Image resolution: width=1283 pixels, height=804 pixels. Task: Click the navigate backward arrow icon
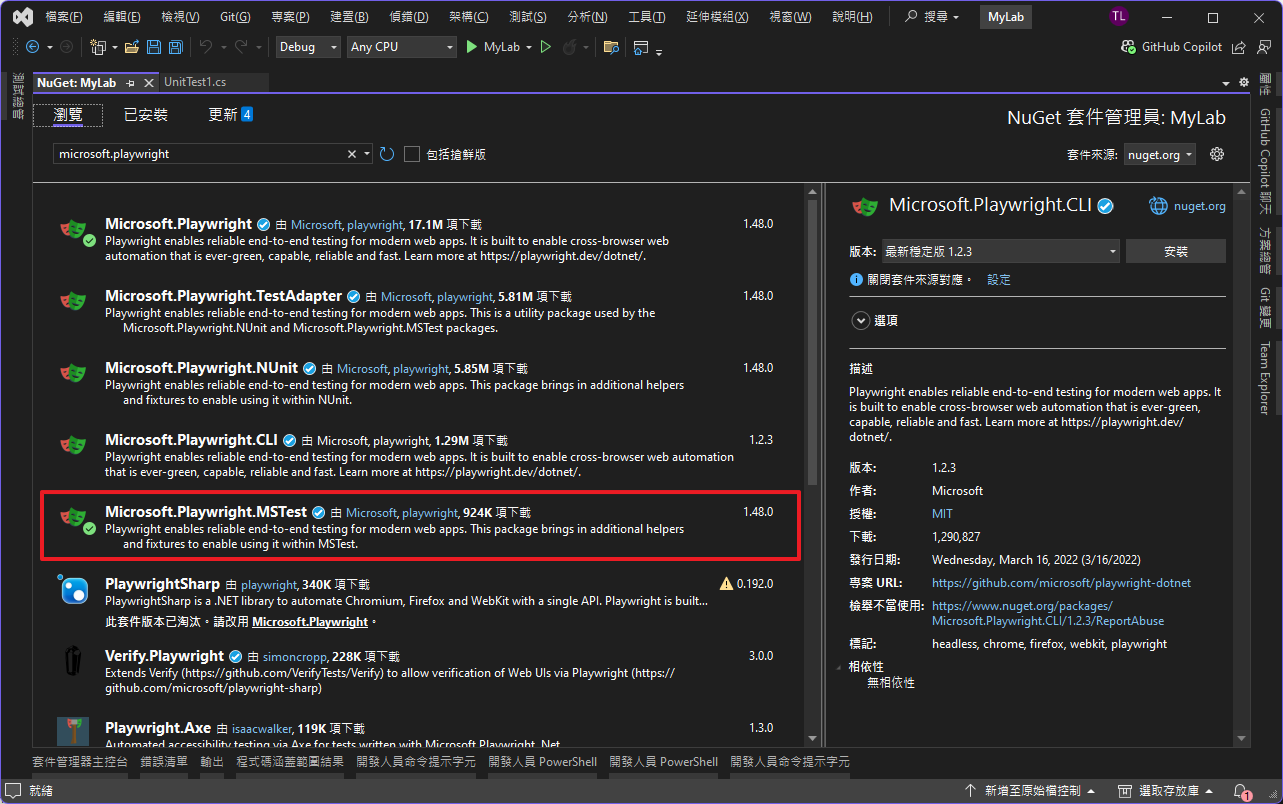pos(33,47)
